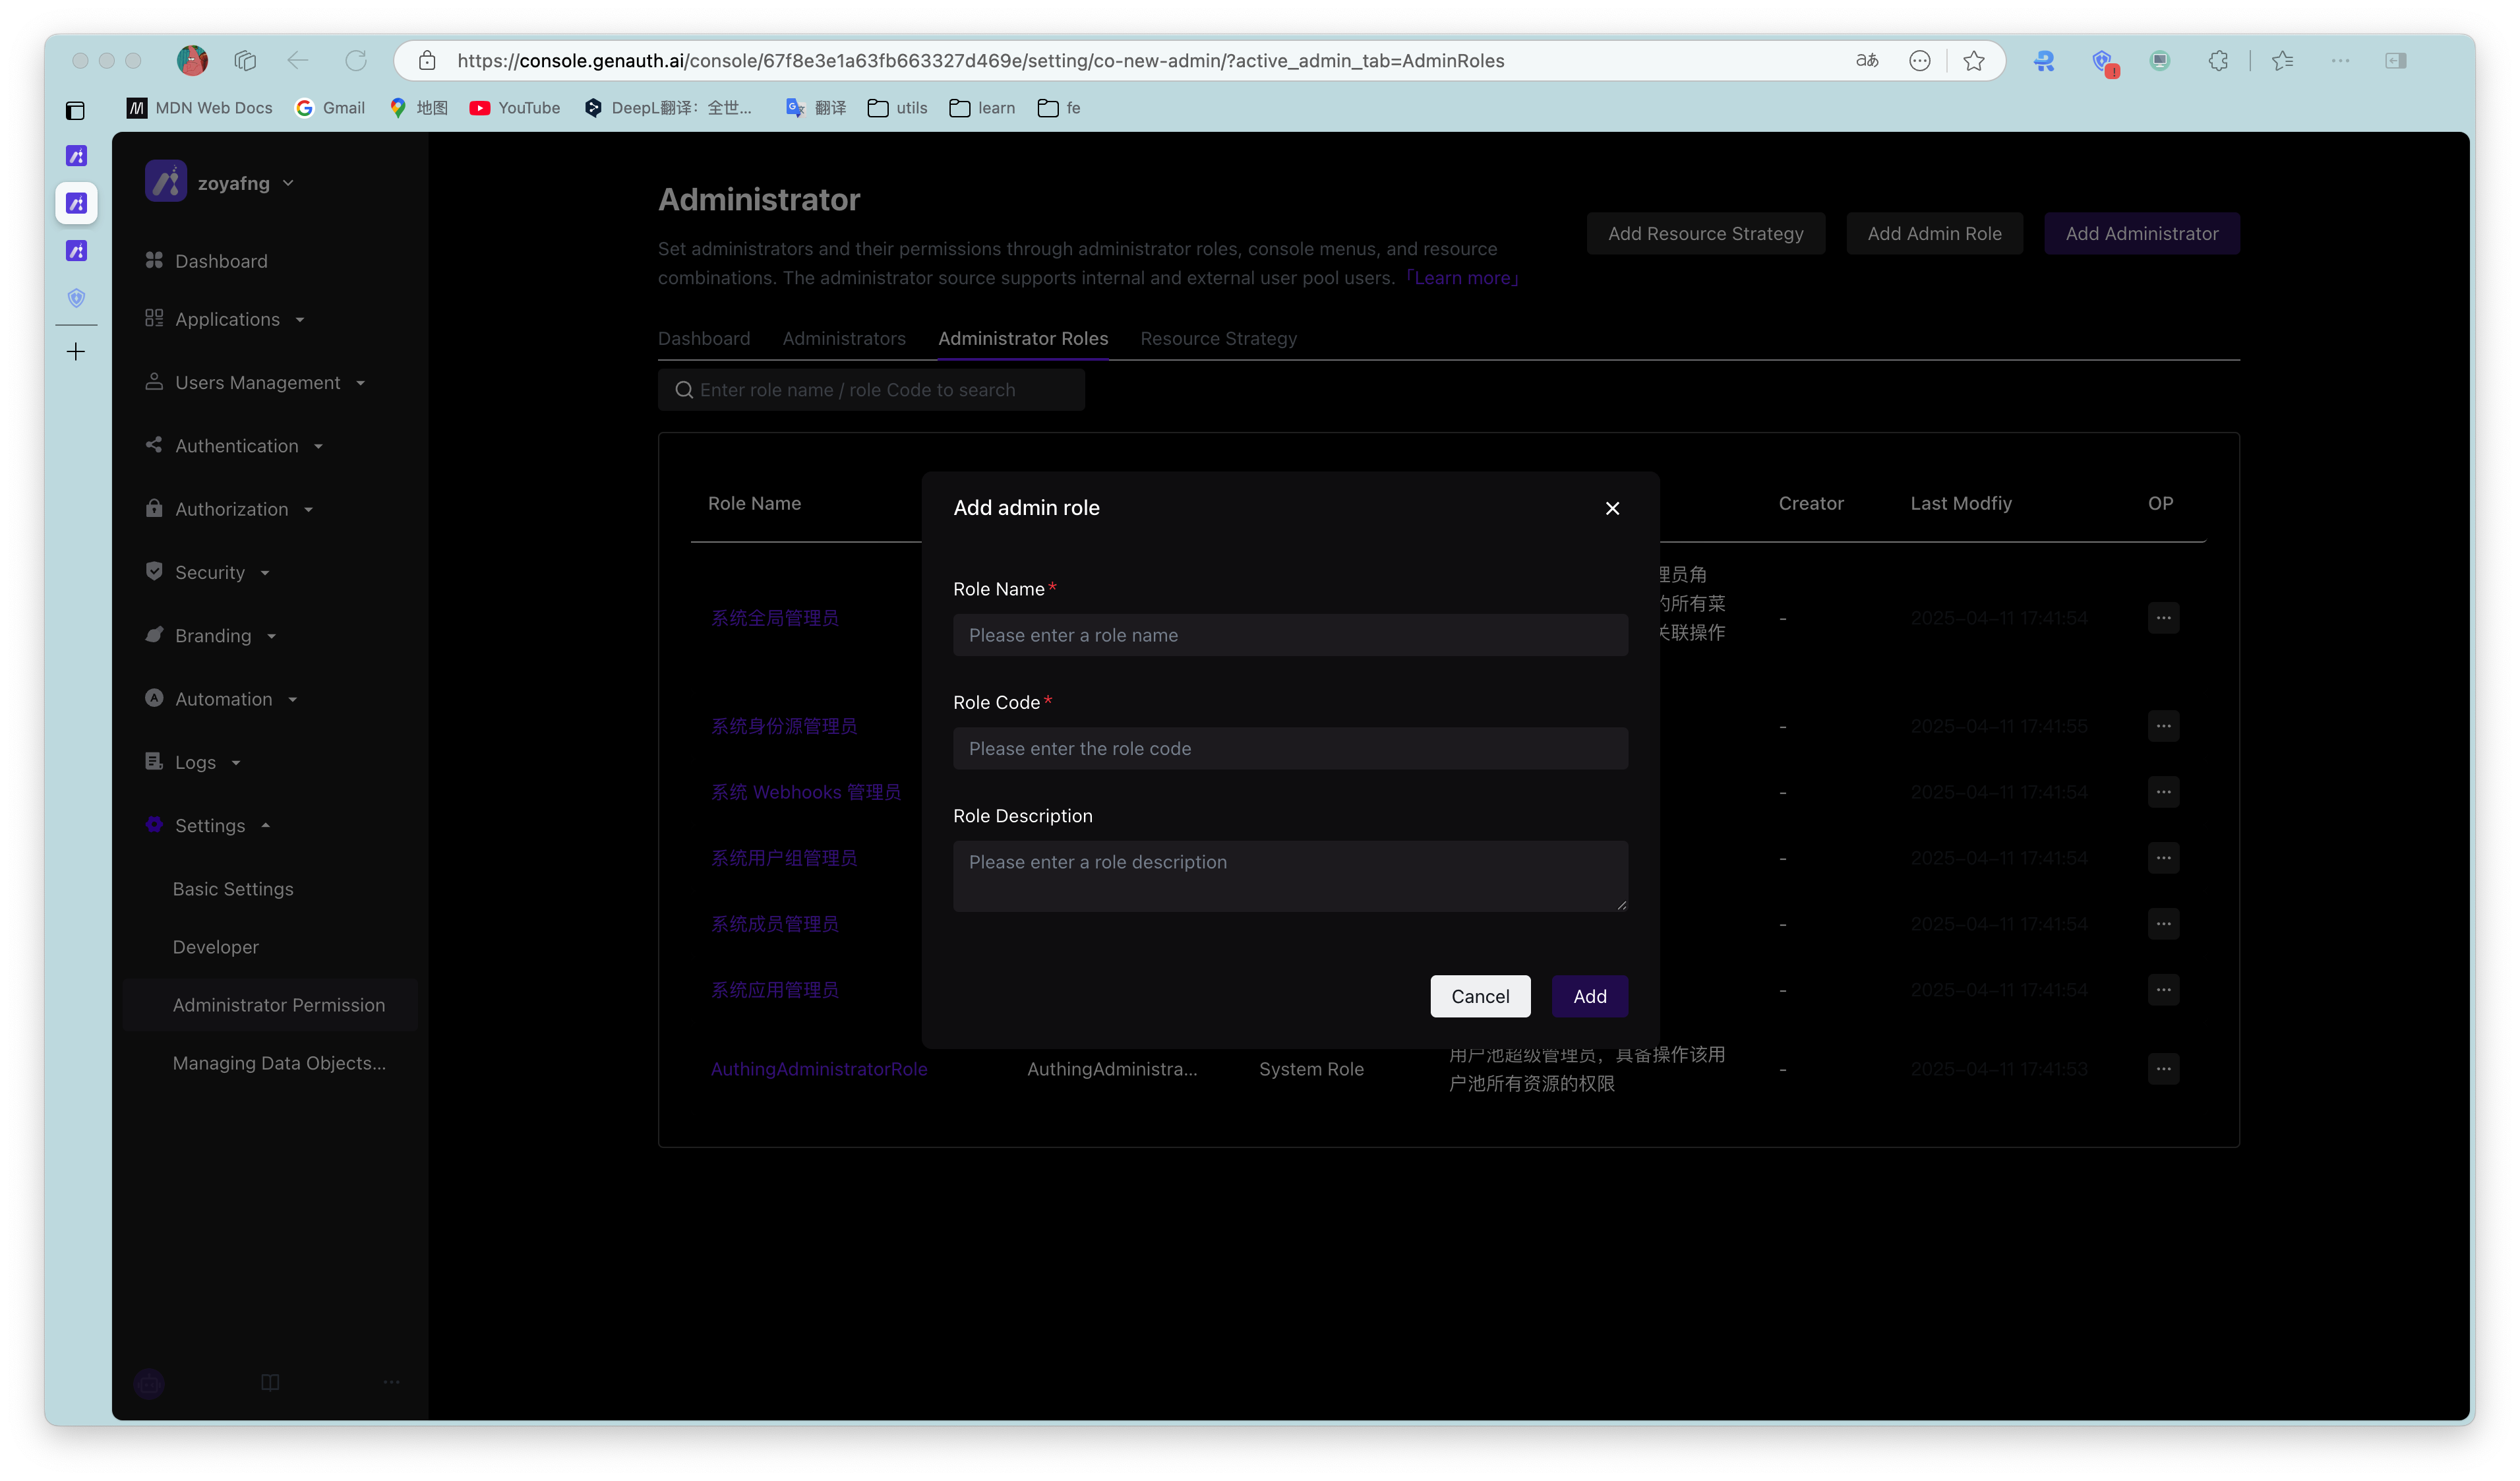Expand the Applications sidebar menu

pyautogui.click(x=227, y=319)
